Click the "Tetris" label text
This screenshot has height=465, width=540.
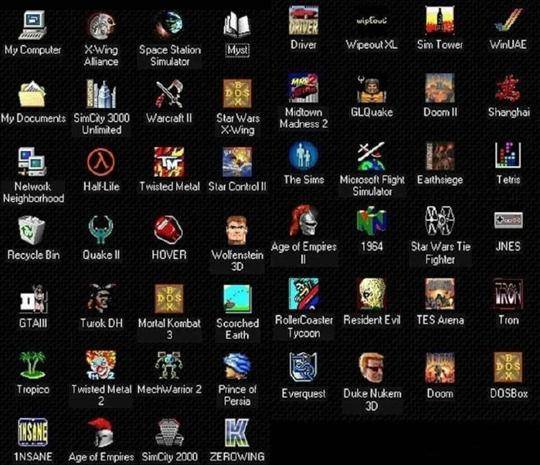pyautogui.click(x=508, y=179)
